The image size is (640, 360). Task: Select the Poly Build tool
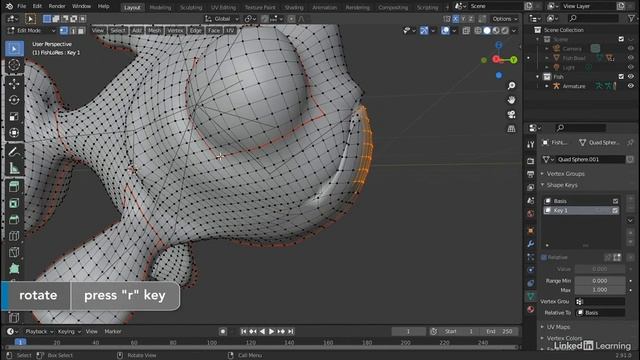(x=14, y=269)
